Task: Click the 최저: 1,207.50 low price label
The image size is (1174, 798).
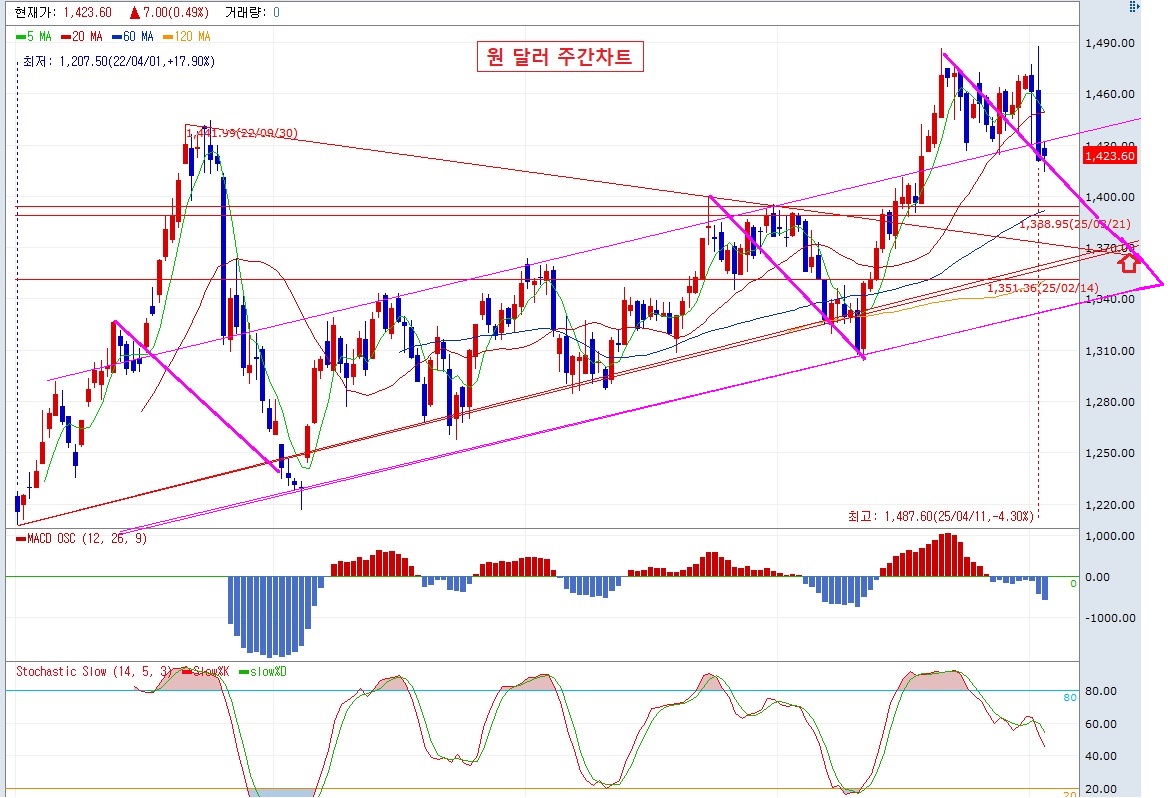Action: (x=119, y=61)
